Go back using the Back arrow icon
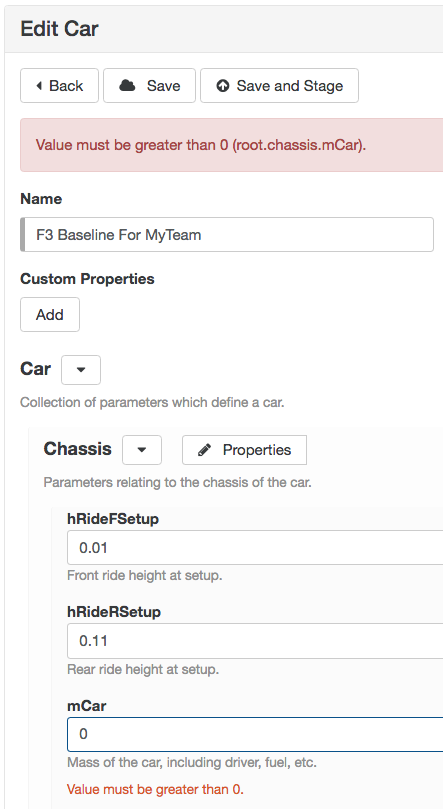Viewport: 443px width, 809px height. click(39, 86)
